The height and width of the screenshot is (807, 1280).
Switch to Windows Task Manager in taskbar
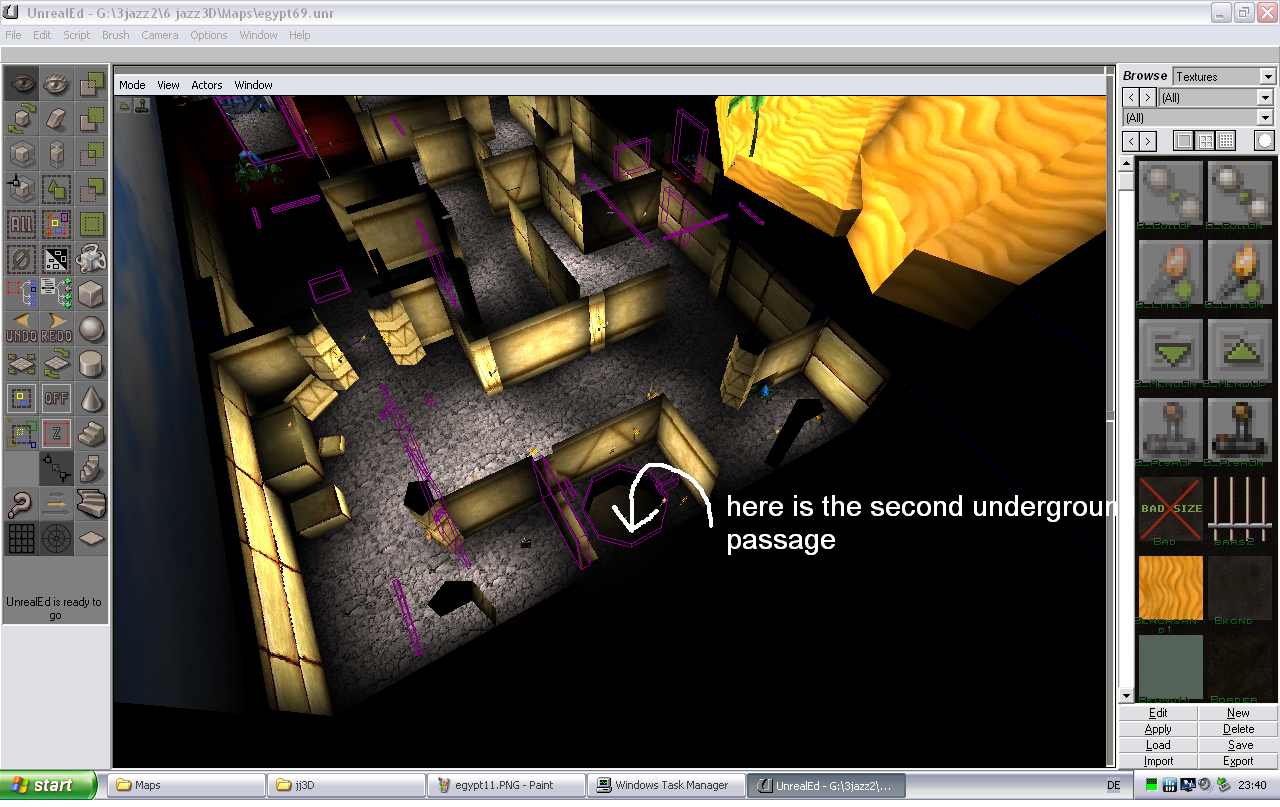click(666, 785)
